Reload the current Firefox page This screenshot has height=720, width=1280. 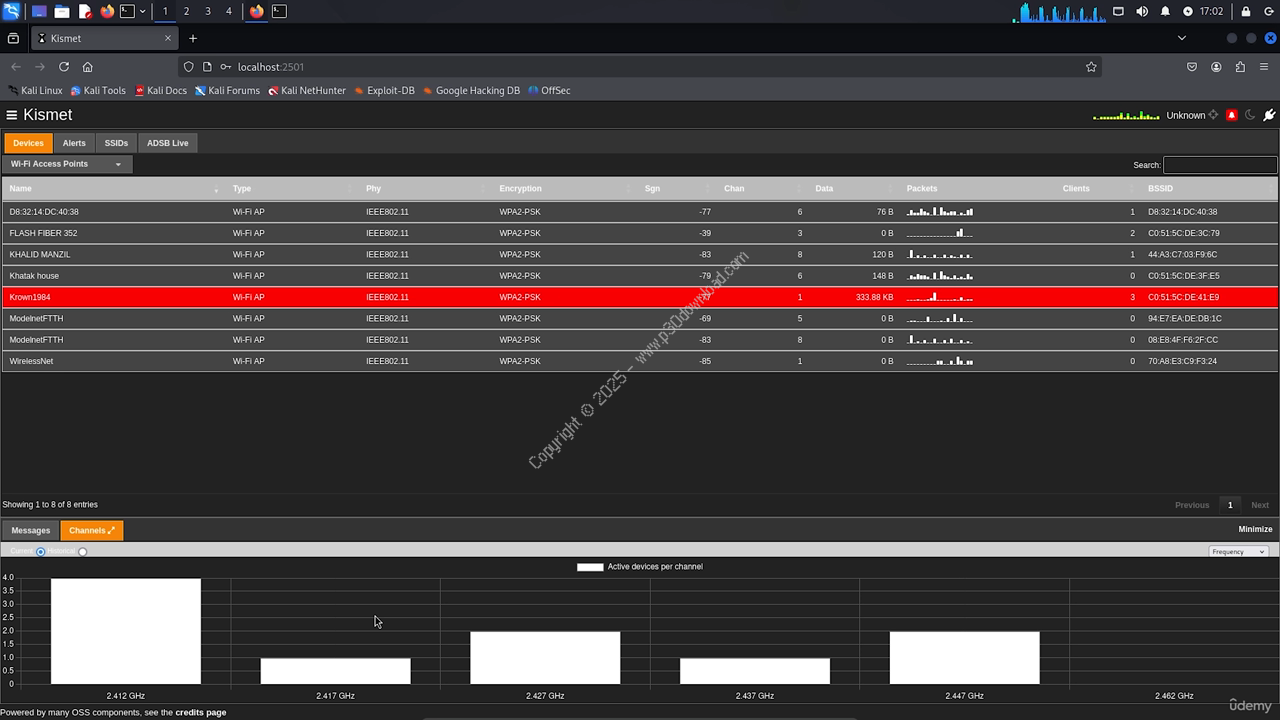64,66
